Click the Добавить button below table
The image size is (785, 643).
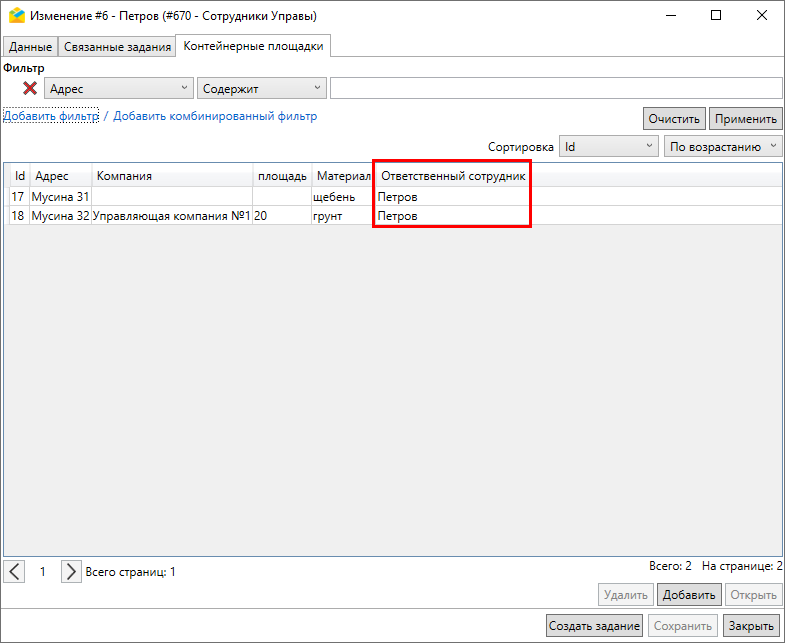coord(688,595)
